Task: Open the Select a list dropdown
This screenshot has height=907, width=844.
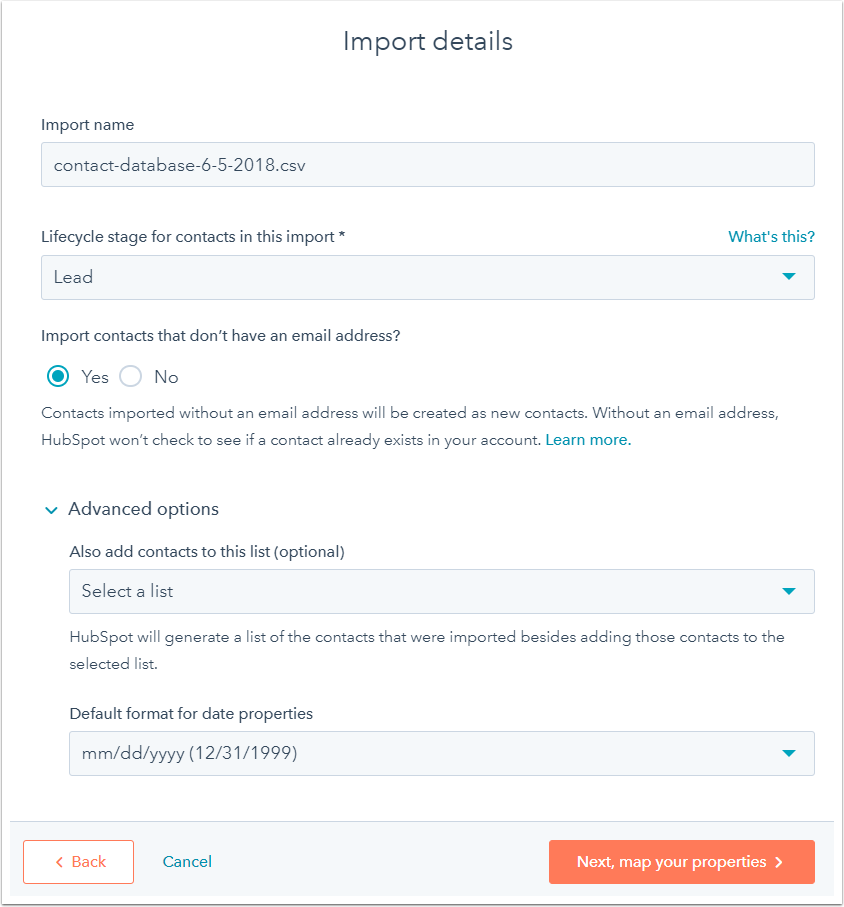Action: point(441,591)
